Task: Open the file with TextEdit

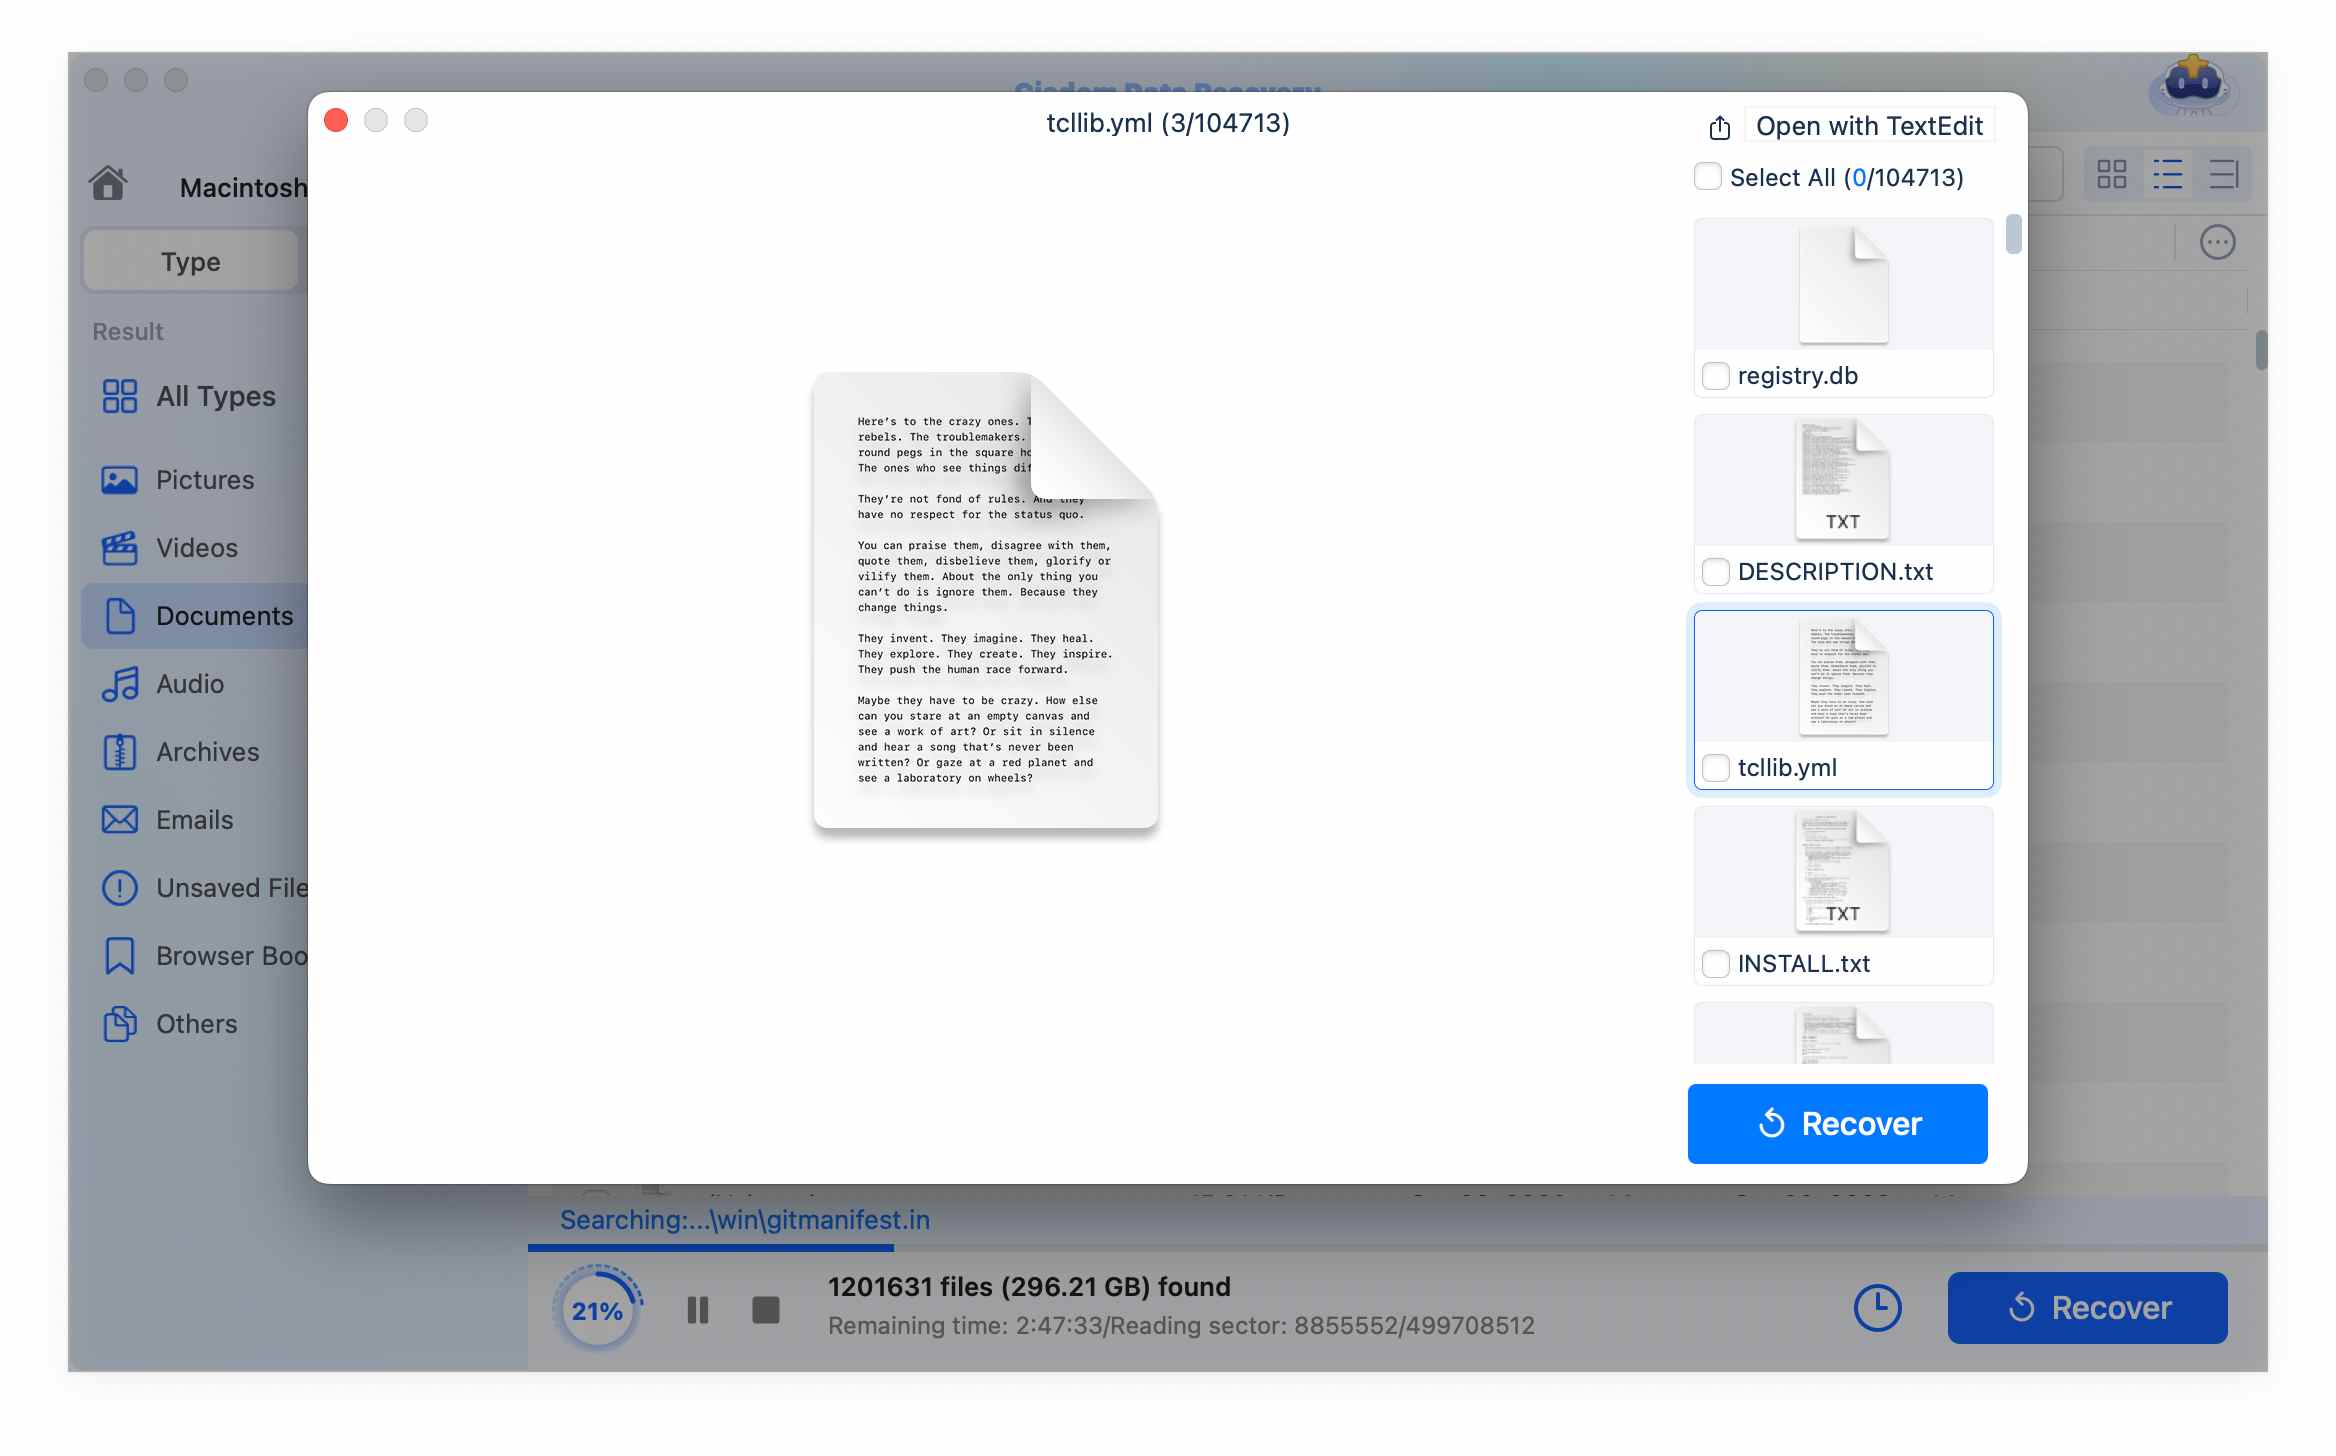Action: click(1869, 126)
